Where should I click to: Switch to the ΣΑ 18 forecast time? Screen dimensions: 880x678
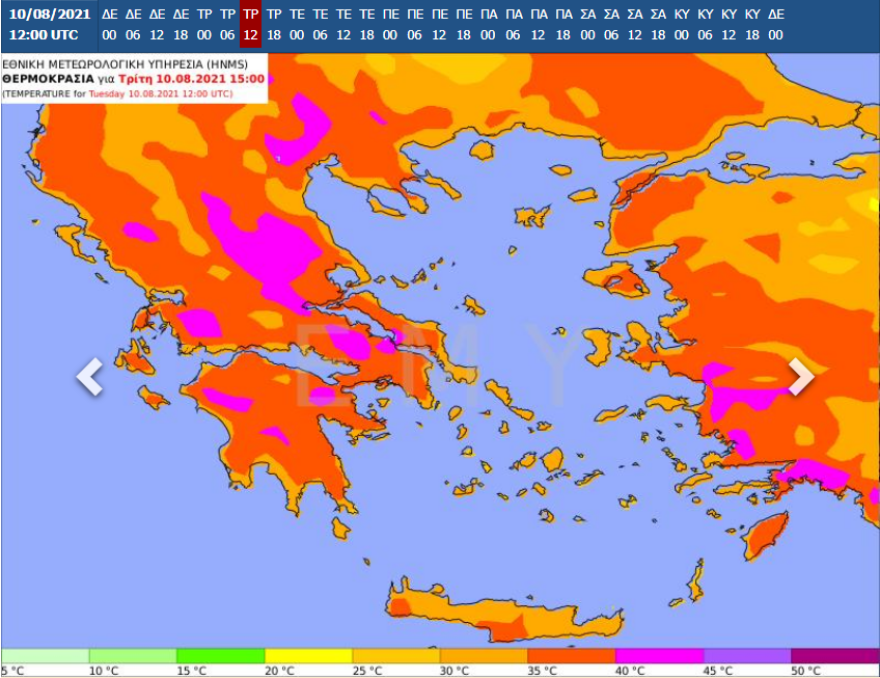click(658, 25)
